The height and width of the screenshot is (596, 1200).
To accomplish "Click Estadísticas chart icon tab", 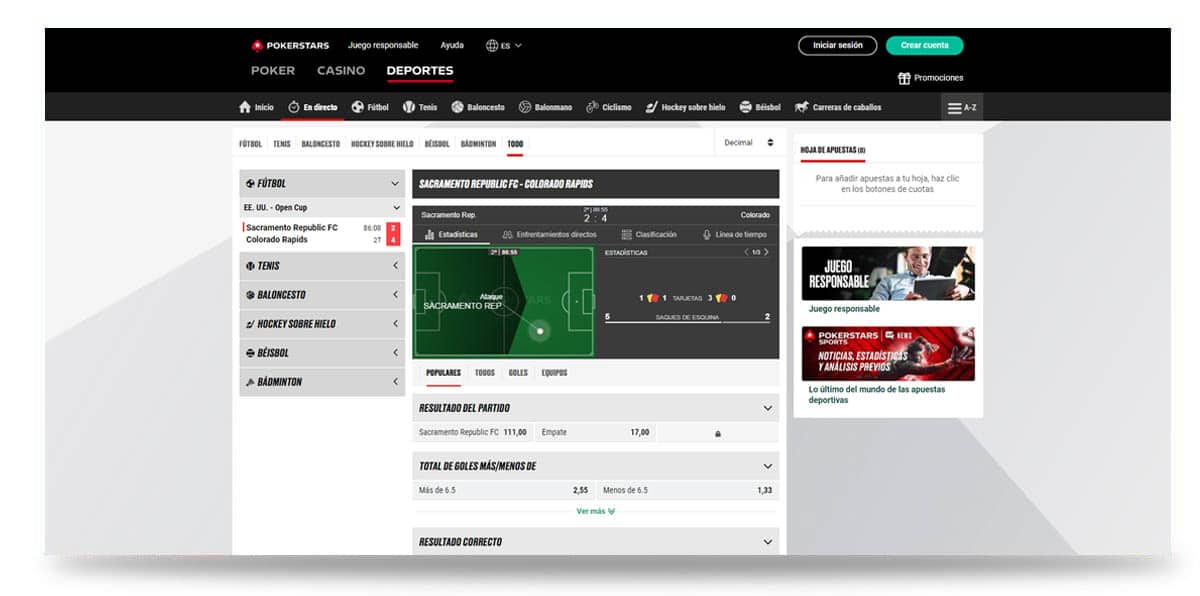I will coord(430,235).
